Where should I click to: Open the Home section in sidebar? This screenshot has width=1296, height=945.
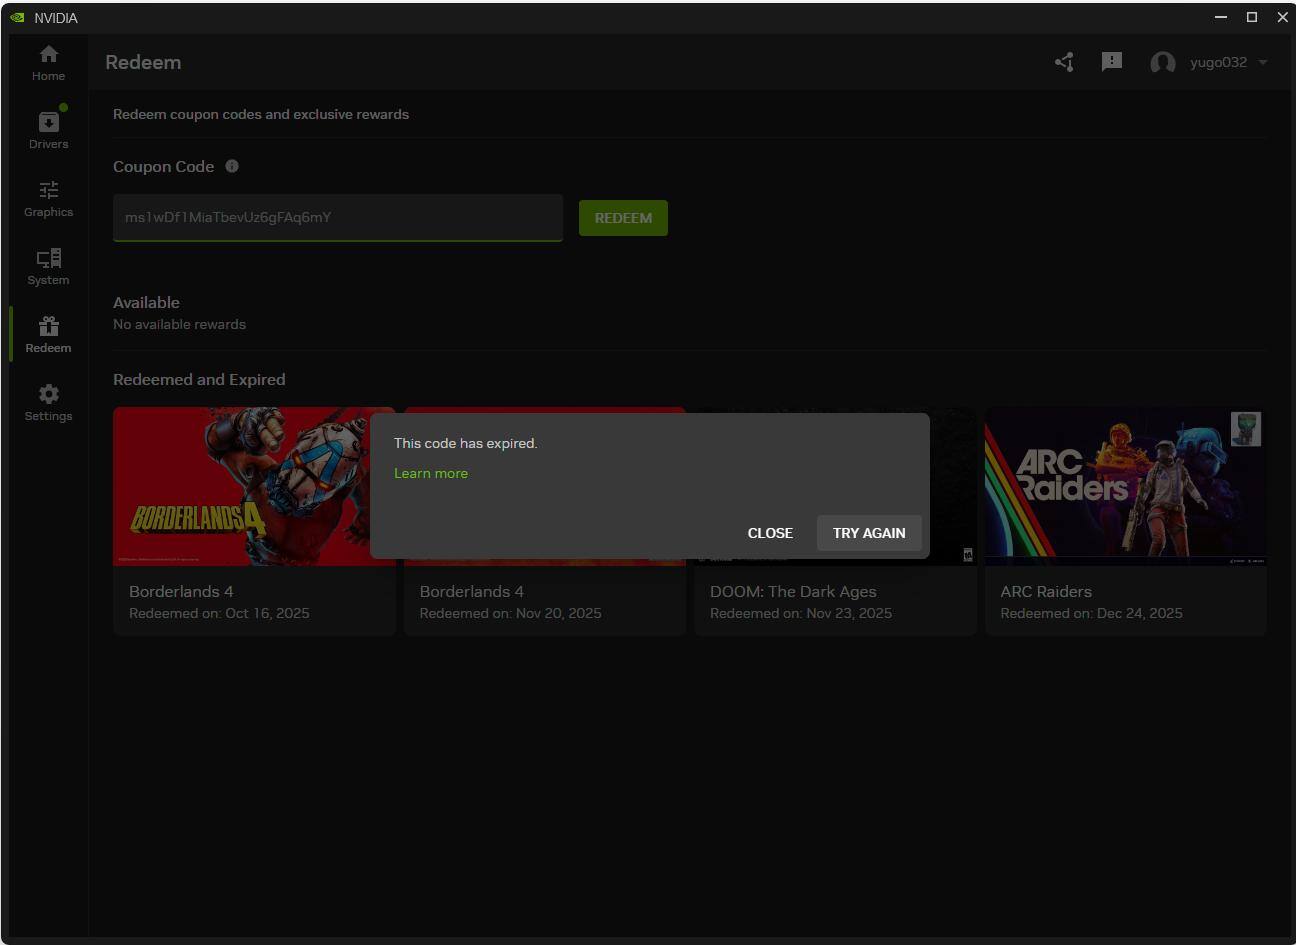click(x=48, y=62)
